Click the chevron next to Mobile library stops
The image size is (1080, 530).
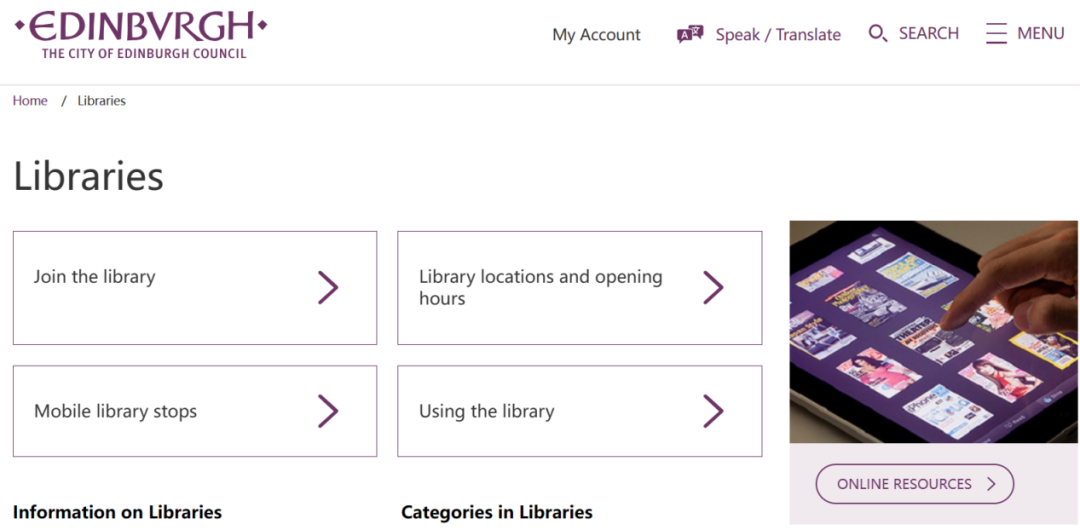coord(328,411)
